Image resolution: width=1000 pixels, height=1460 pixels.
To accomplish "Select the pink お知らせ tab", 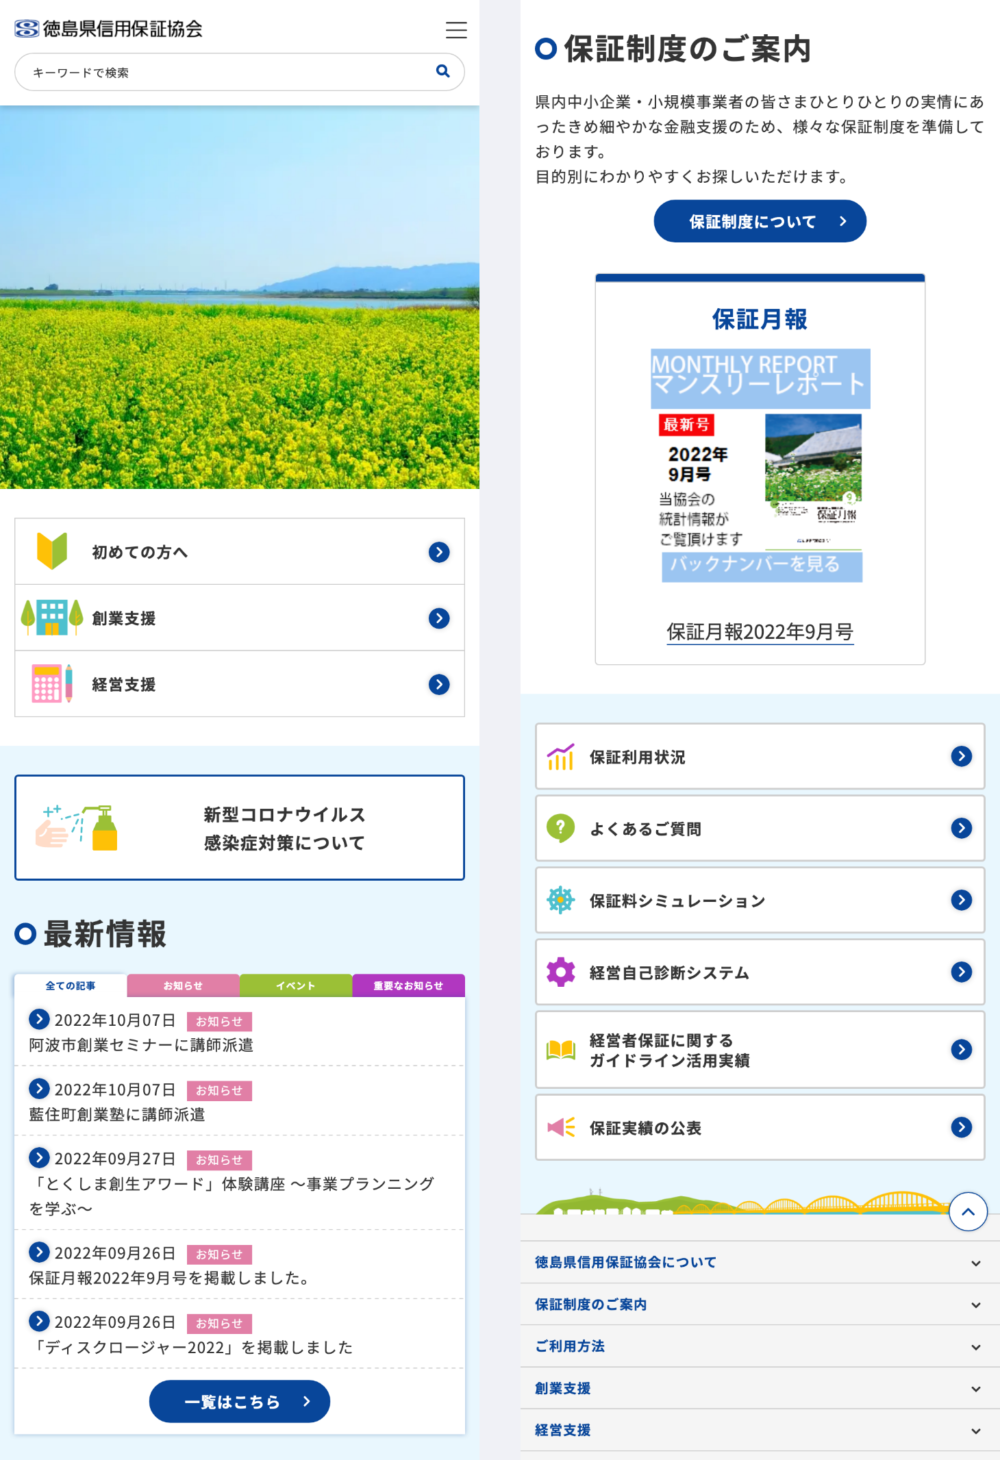I will click(x=183, y=986).
